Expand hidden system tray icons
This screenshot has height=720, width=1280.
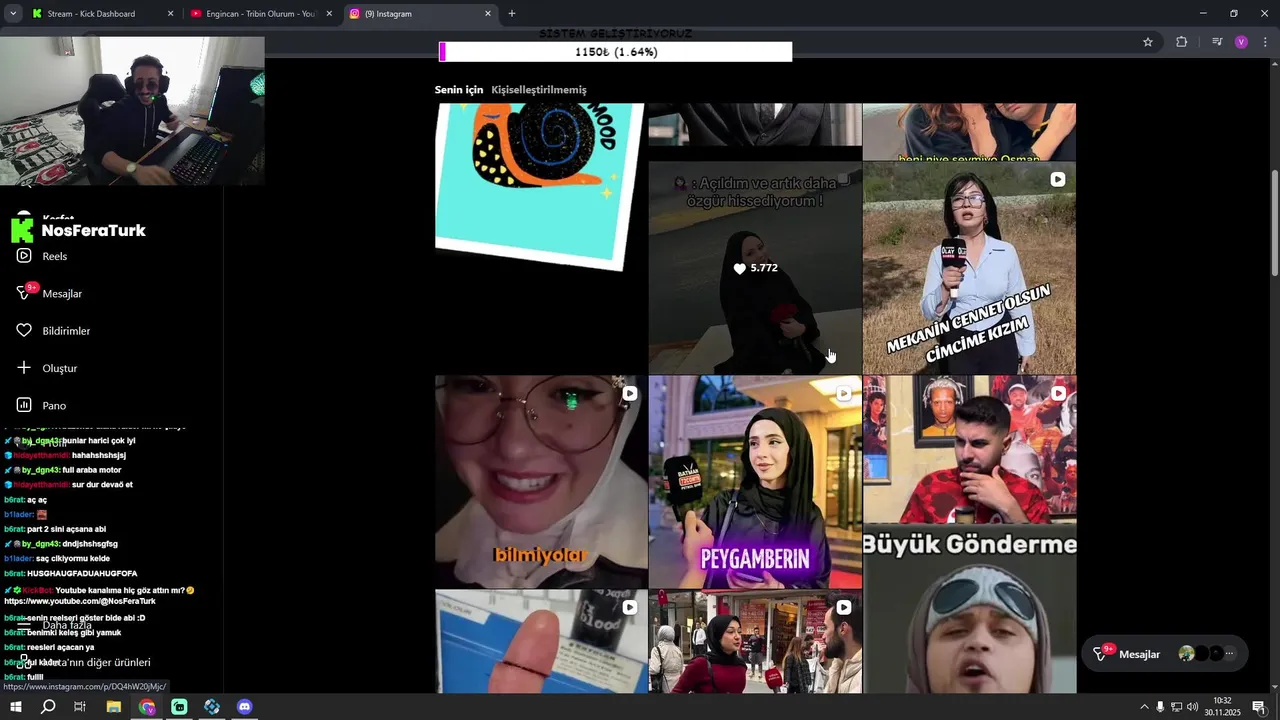(x=1144, y=707)
